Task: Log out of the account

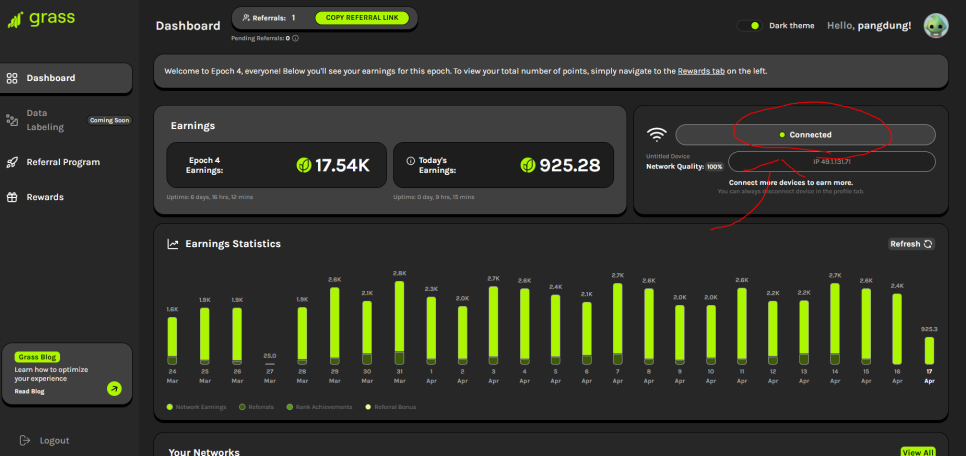Action: point(44,441)
